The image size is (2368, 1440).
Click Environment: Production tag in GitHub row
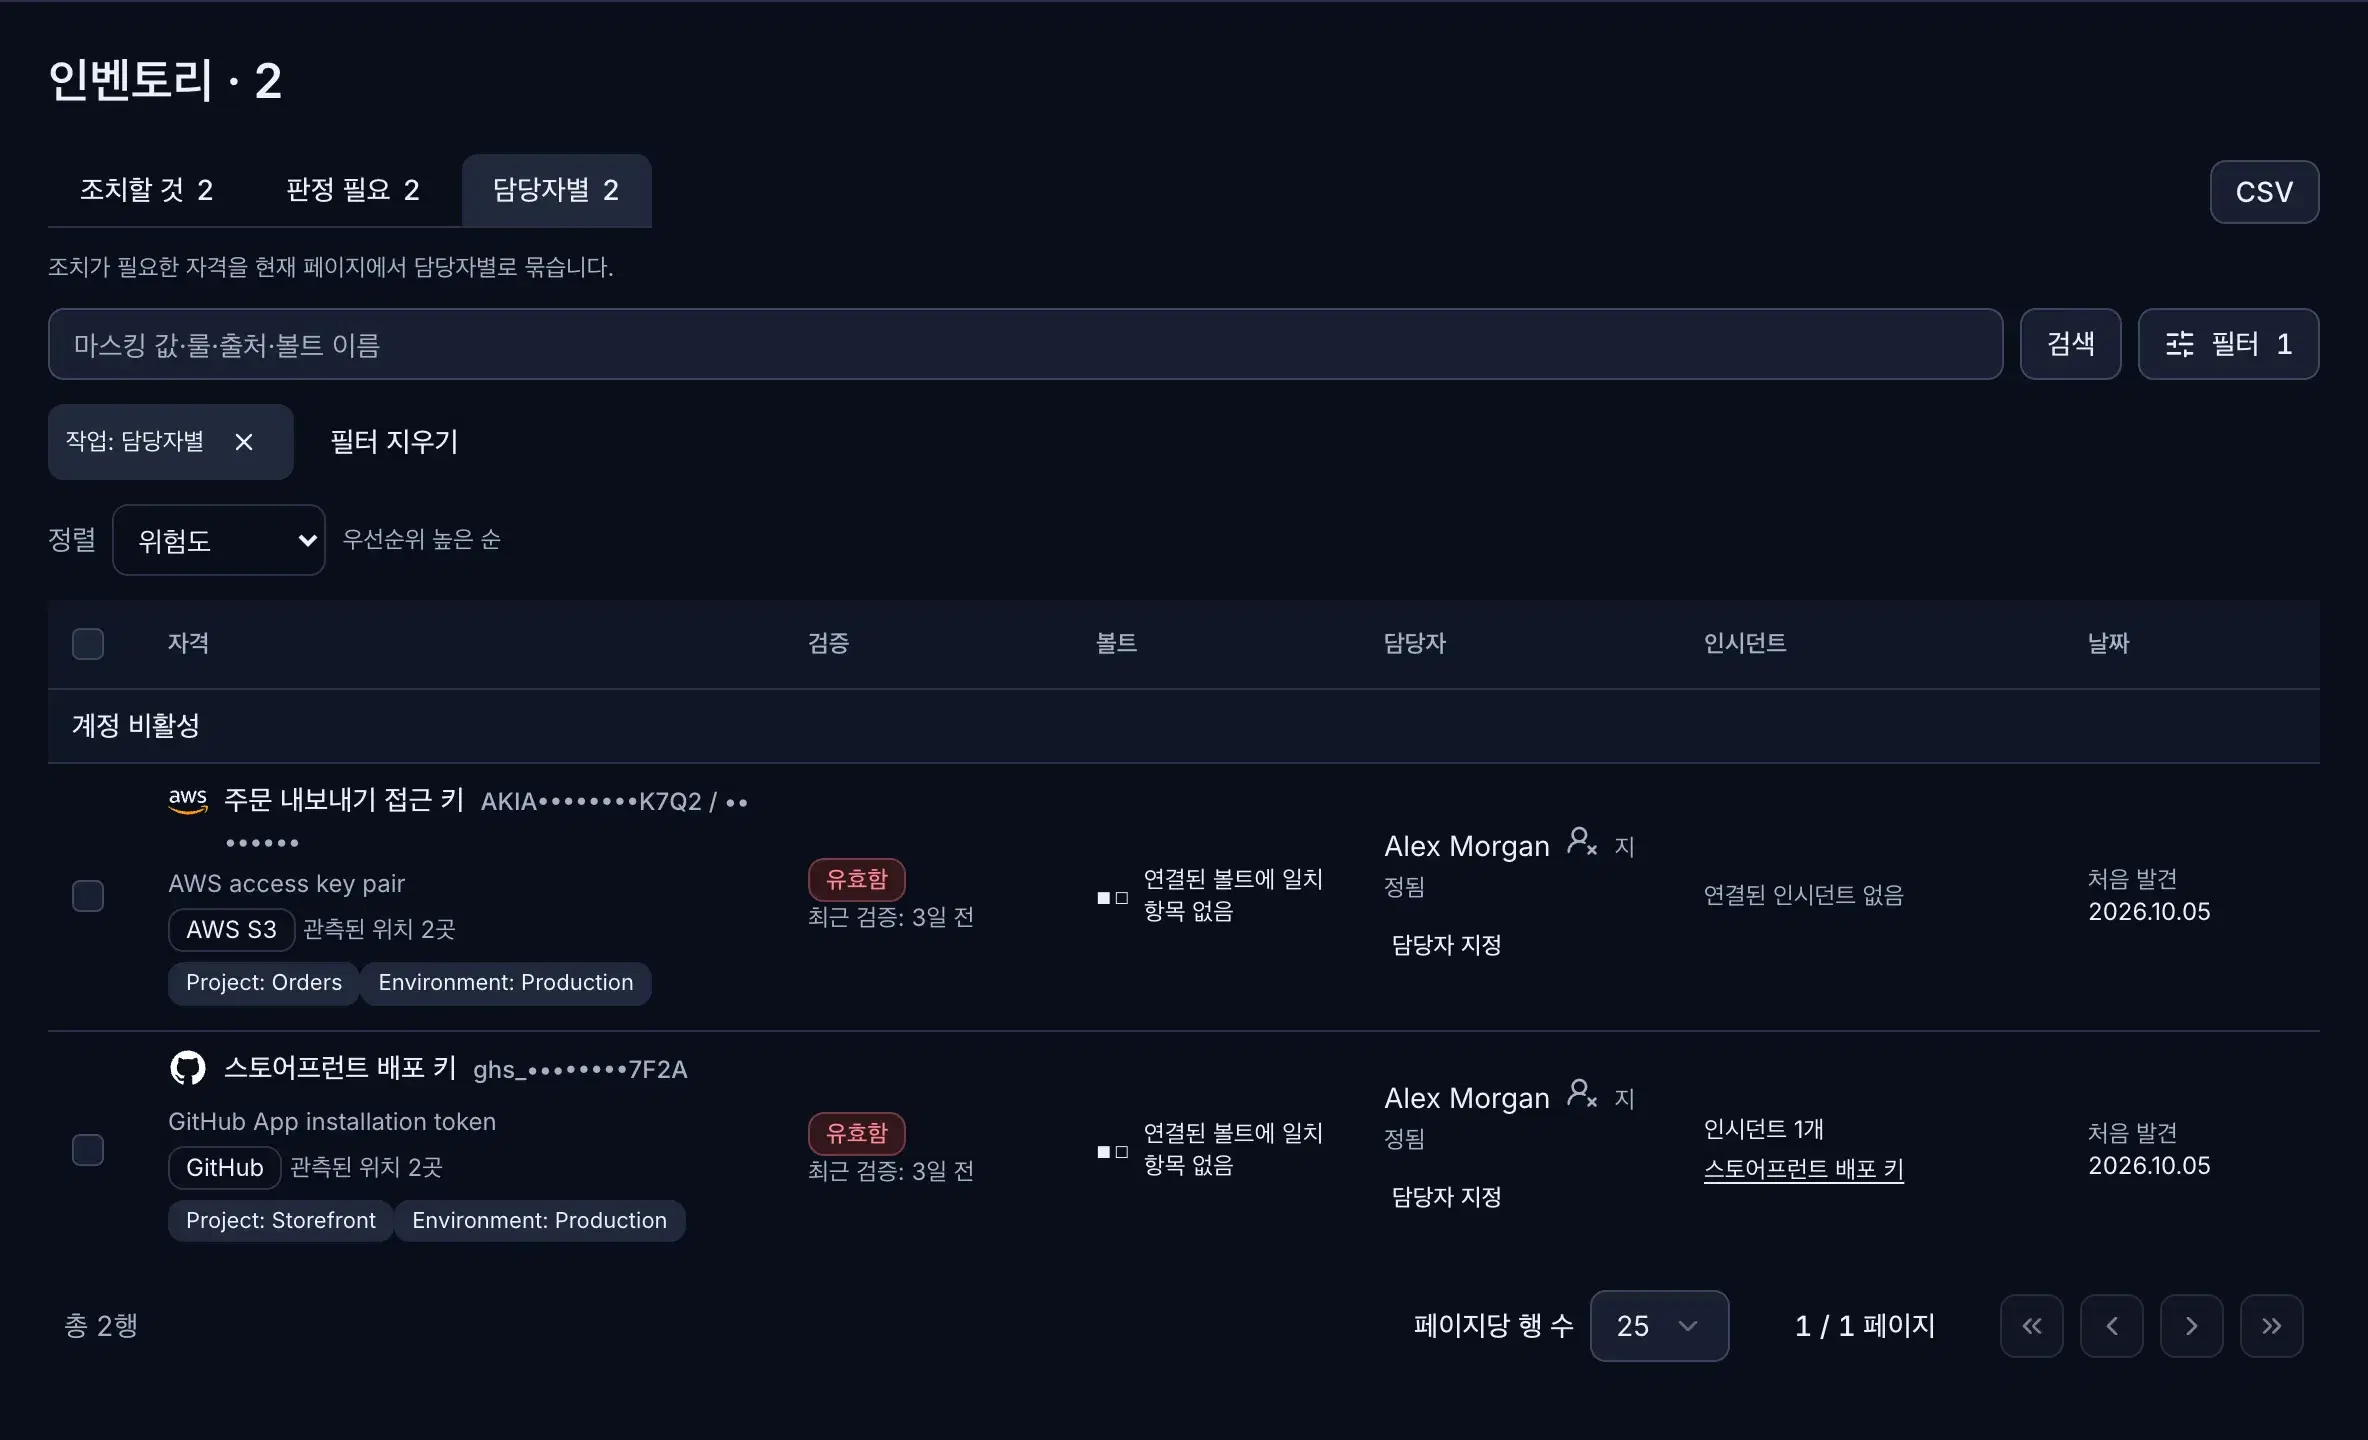(x=540, y=1221)
